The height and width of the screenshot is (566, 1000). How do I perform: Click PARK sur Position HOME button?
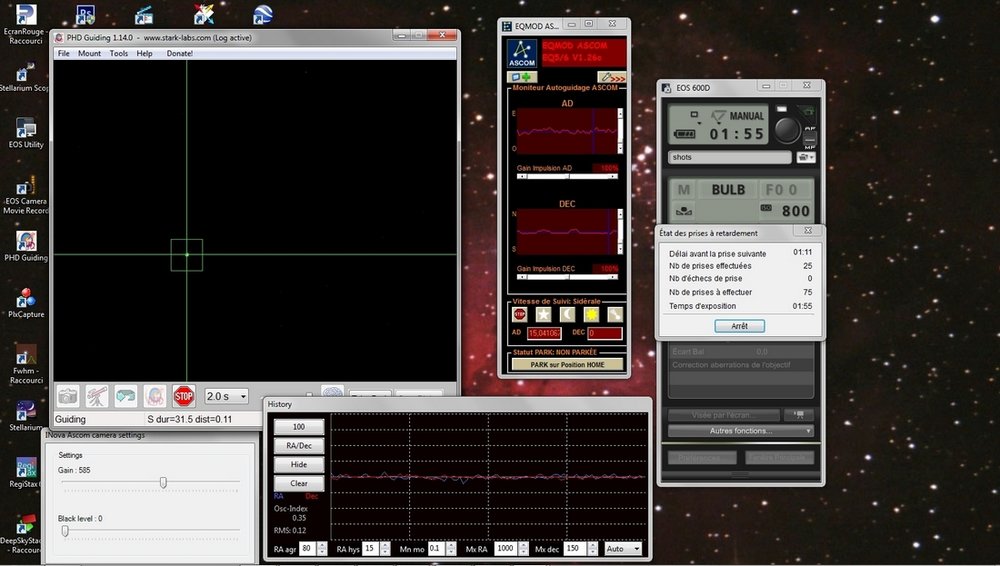(567, 364)
